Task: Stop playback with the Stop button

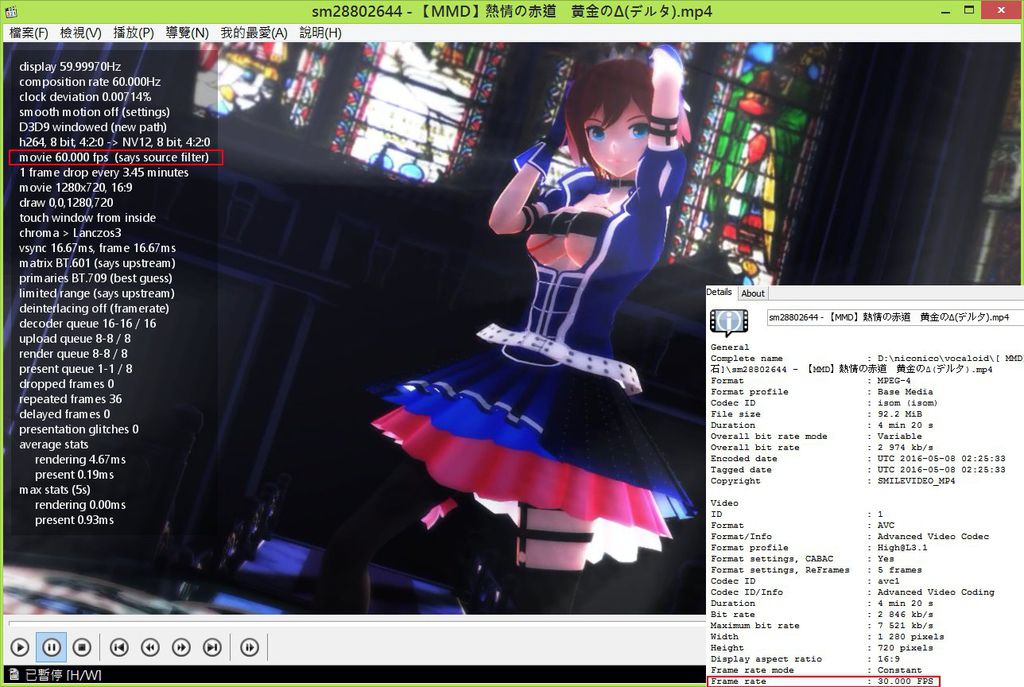Action: [82, 647]
